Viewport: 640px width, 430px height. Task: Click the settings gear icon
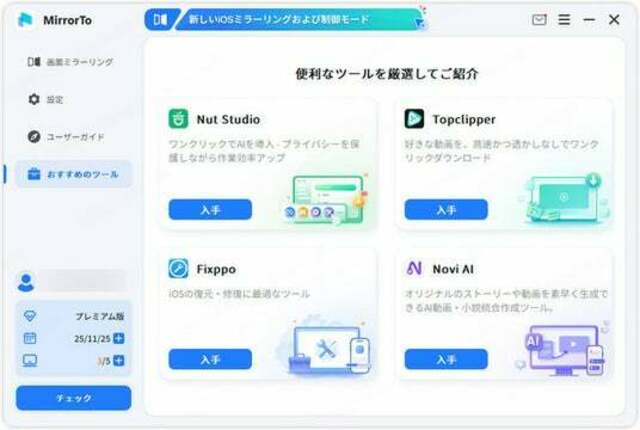click(x=34, y=99)
